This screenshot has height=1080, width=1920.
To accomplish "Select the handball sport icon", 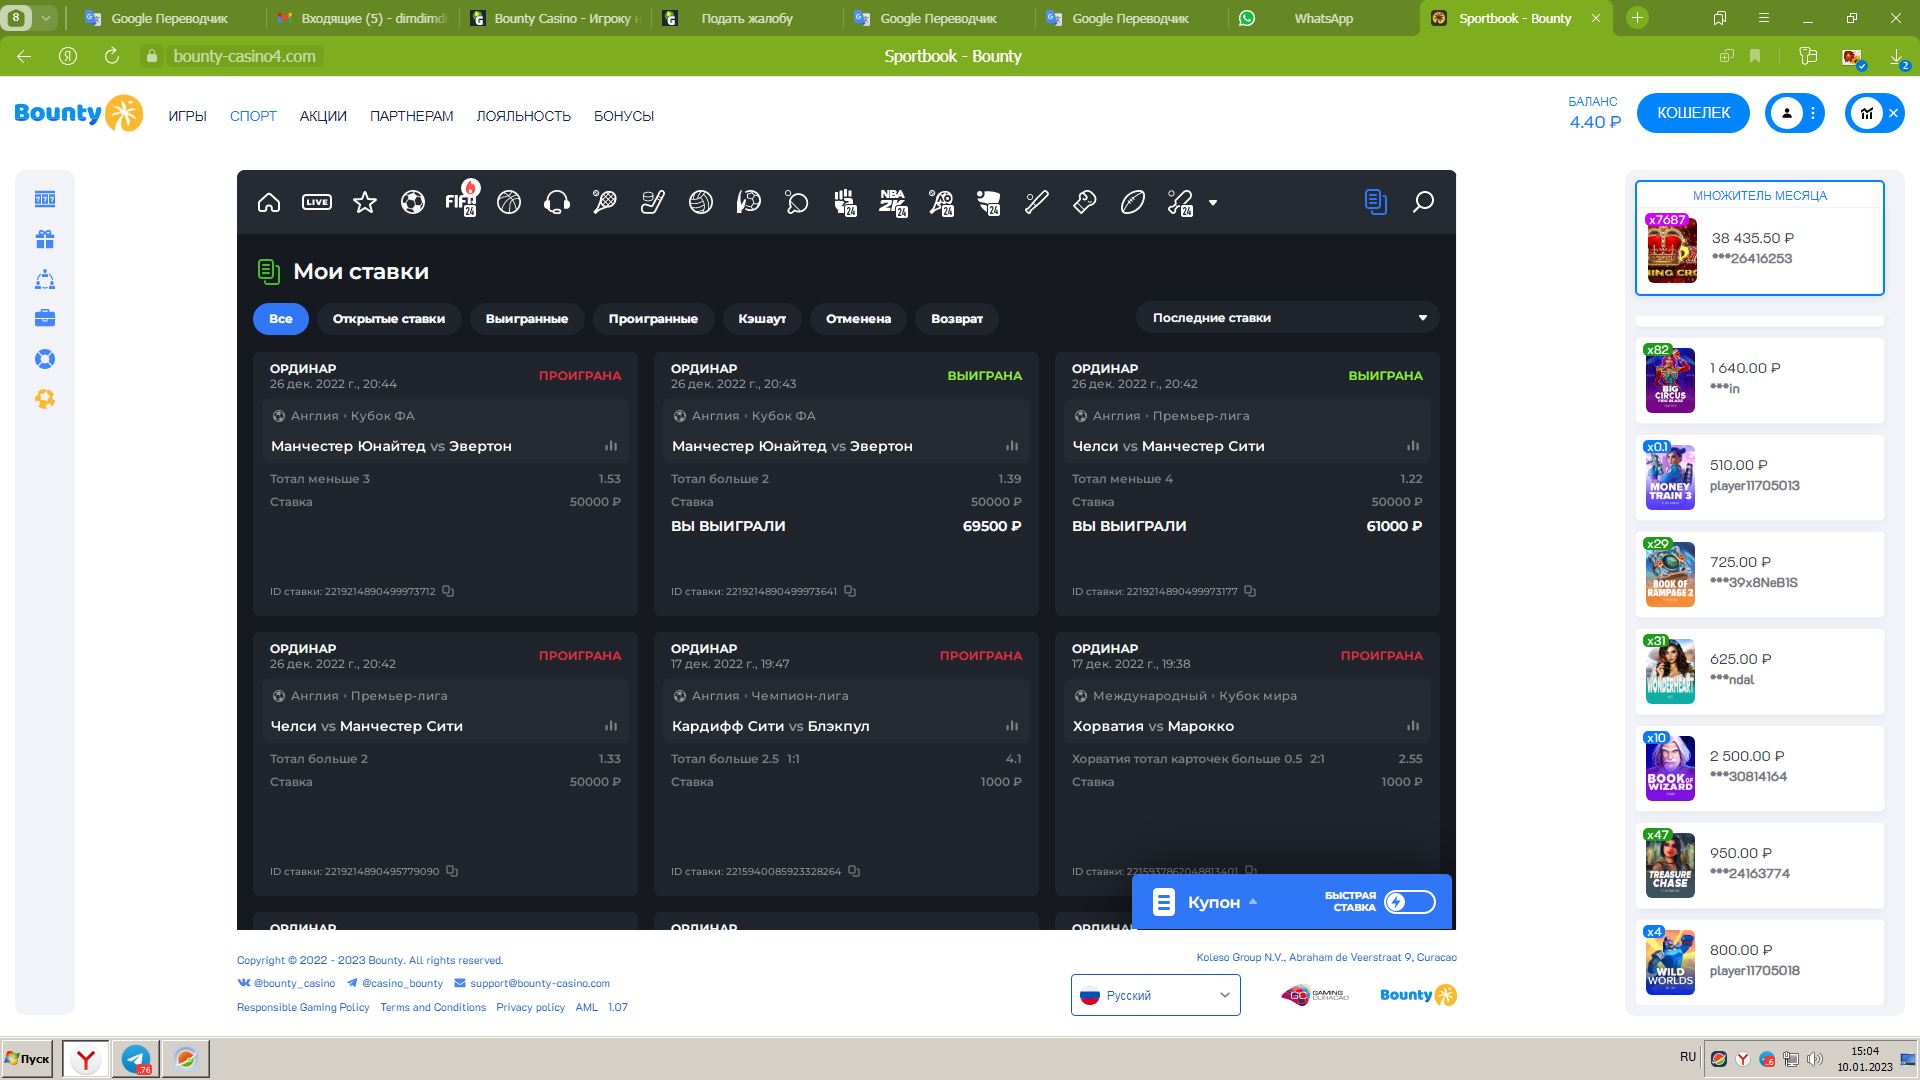I will click(x=749, y=203).
